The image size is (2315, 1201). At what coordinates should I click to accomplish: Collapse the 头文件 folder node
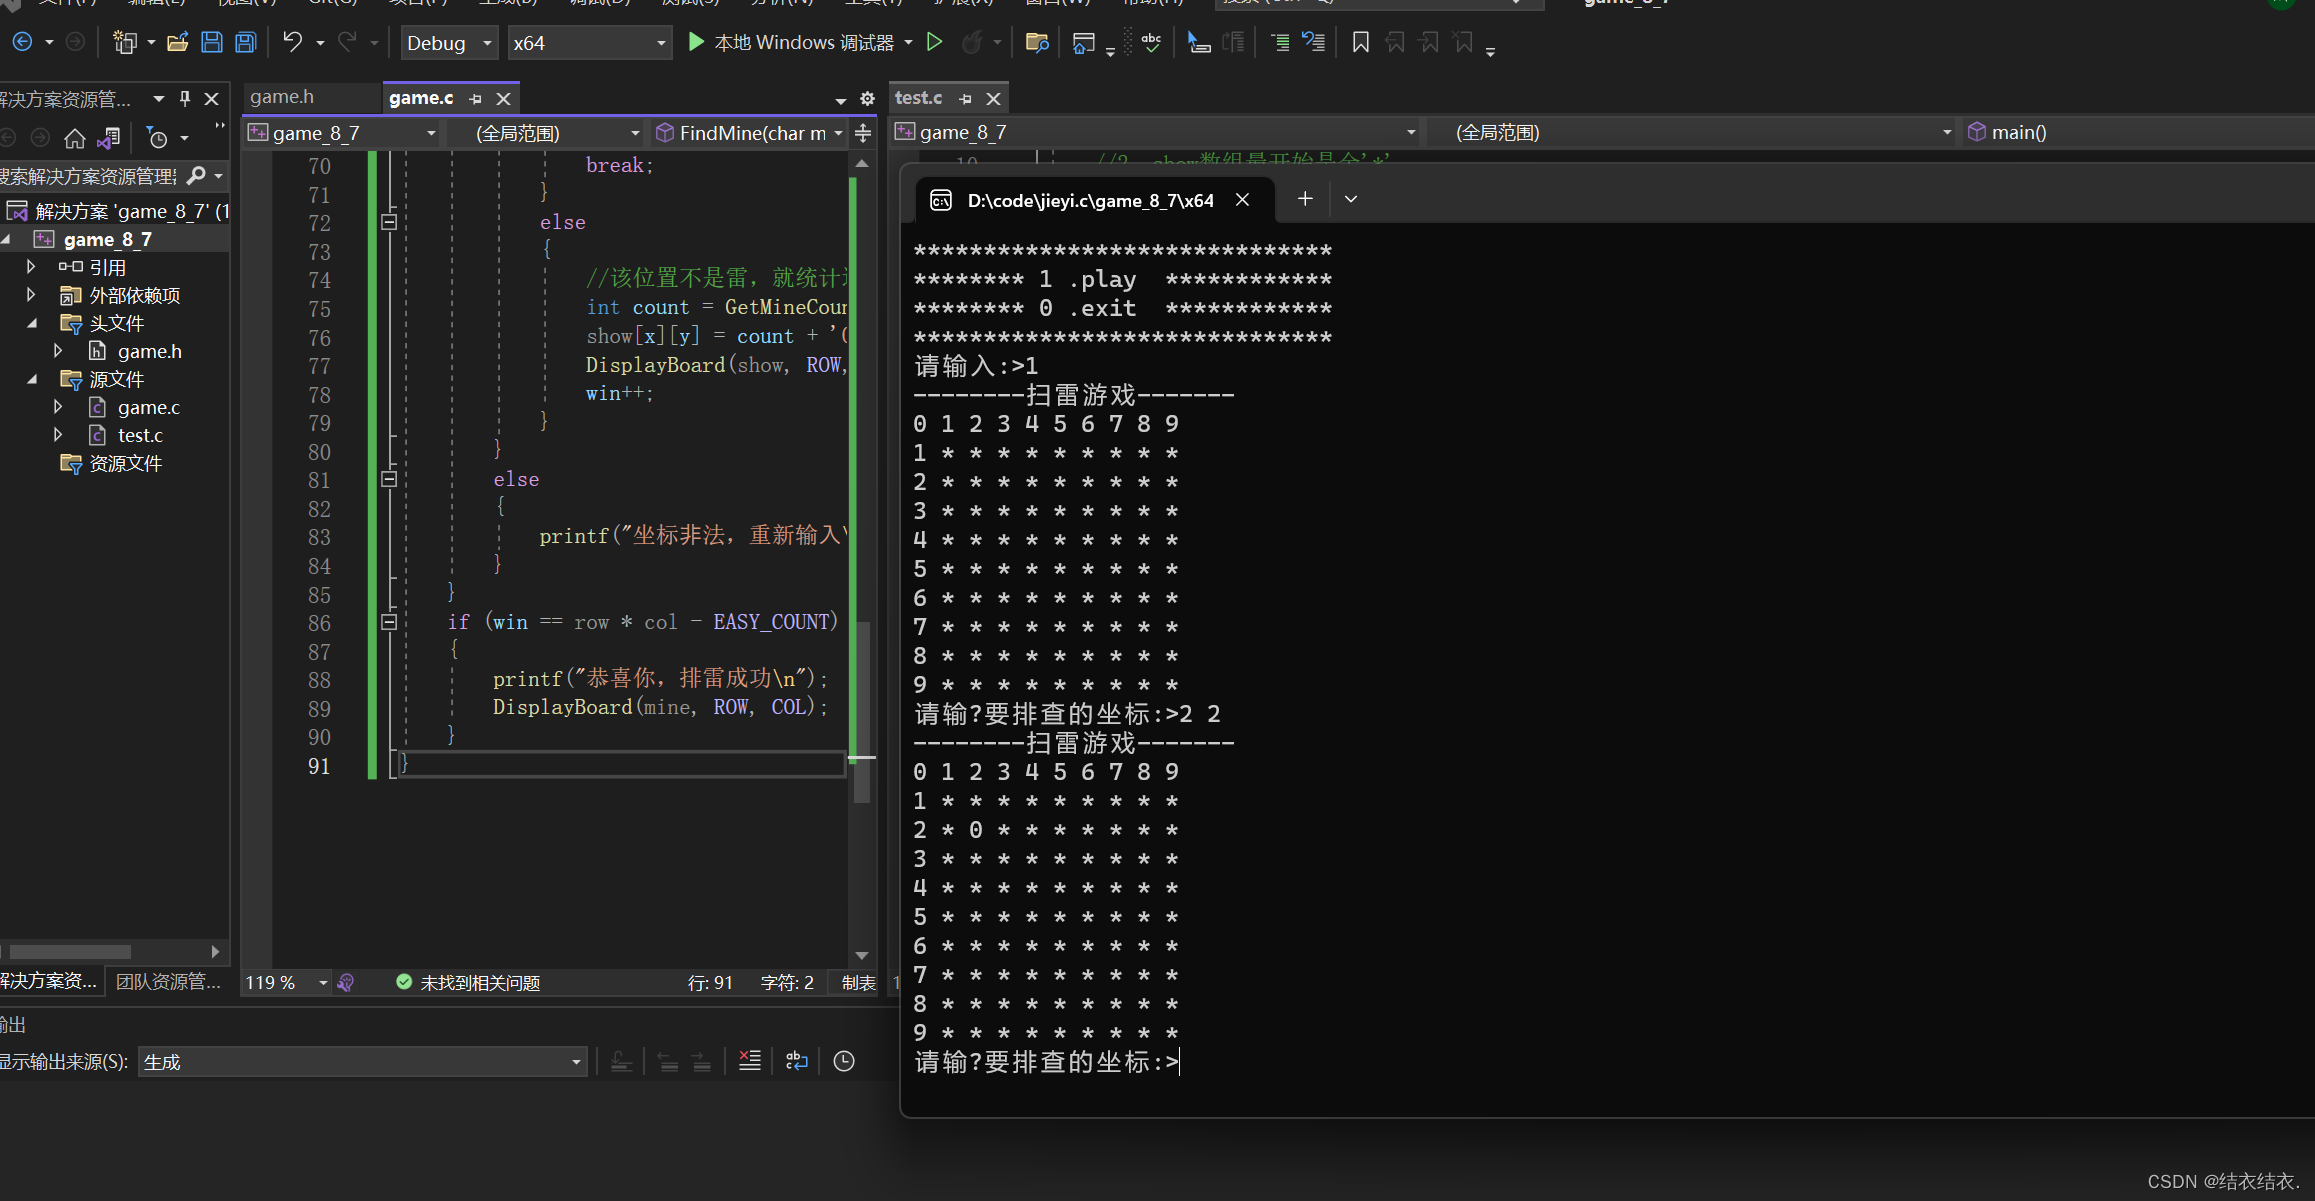(x=31, y=323)
